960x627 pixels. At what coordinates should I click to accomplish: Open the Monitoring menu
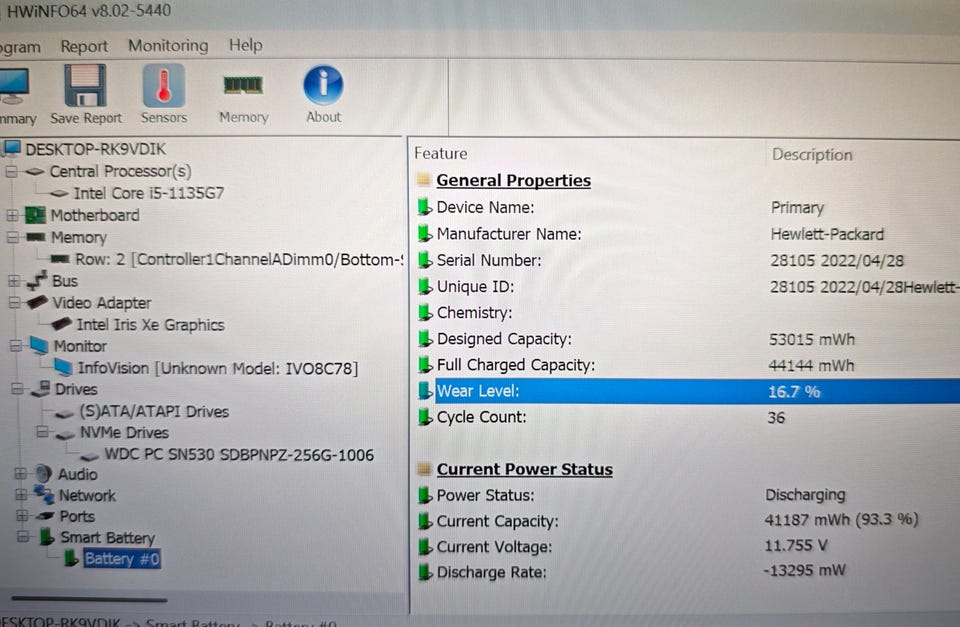168,46
